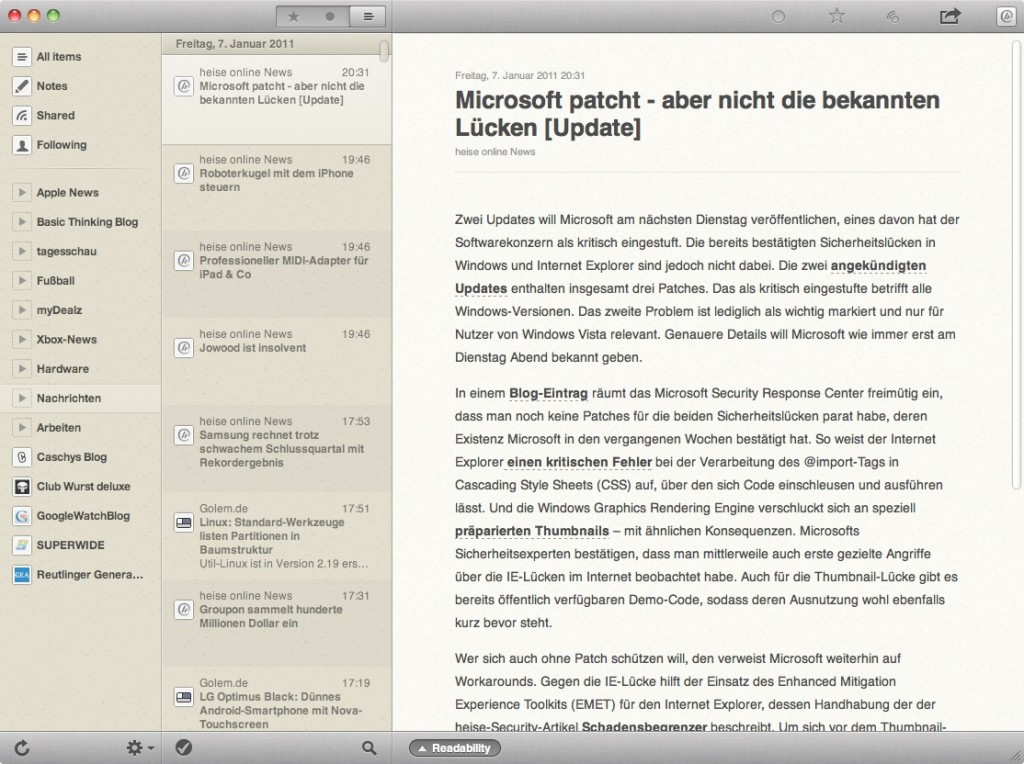
Task: Toggle Readability view
Action: (455, 748)
